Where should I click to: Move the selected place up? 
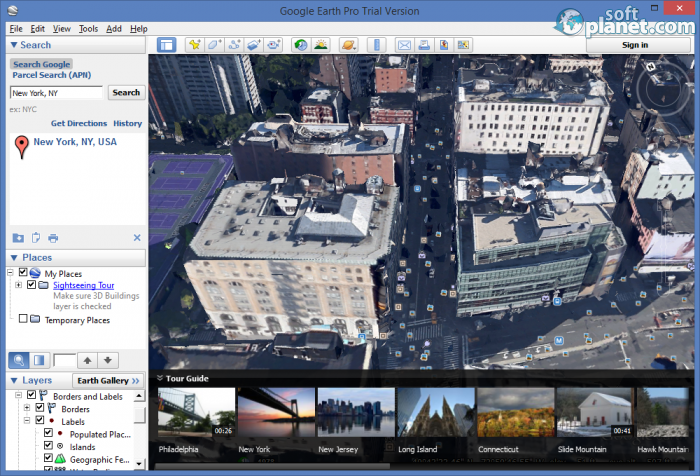[88, 360]
